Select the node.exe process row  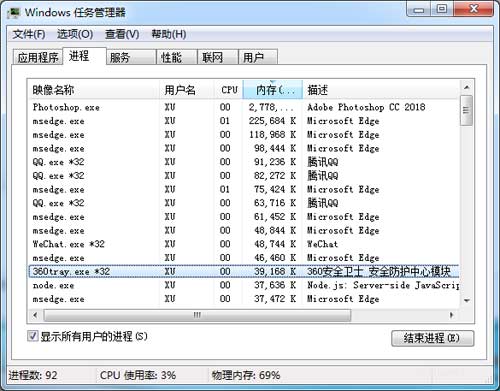coord(244,285)
